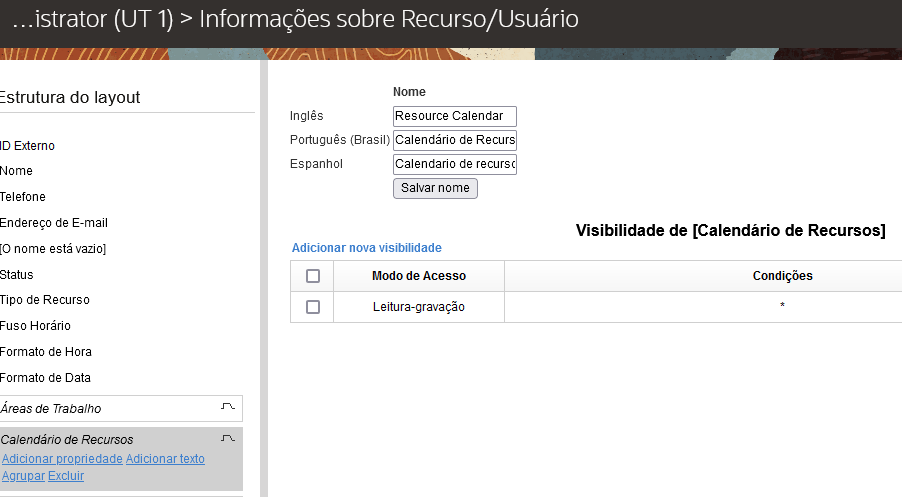The image size is (902, 497).
Task: Click the Condições column header
Action: point(782,276)
